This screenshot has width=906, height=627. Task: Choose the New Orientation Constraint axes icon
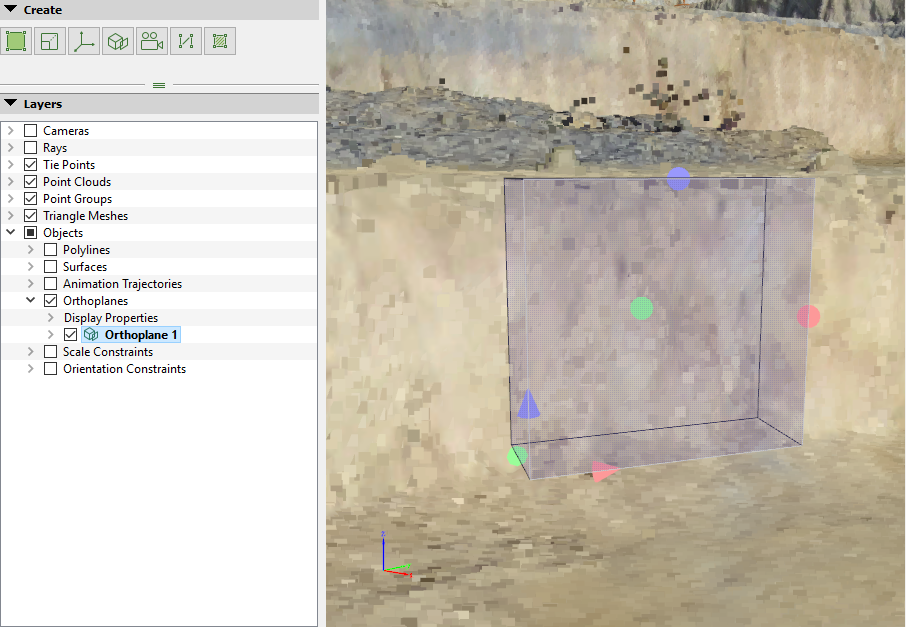[84, 41]
